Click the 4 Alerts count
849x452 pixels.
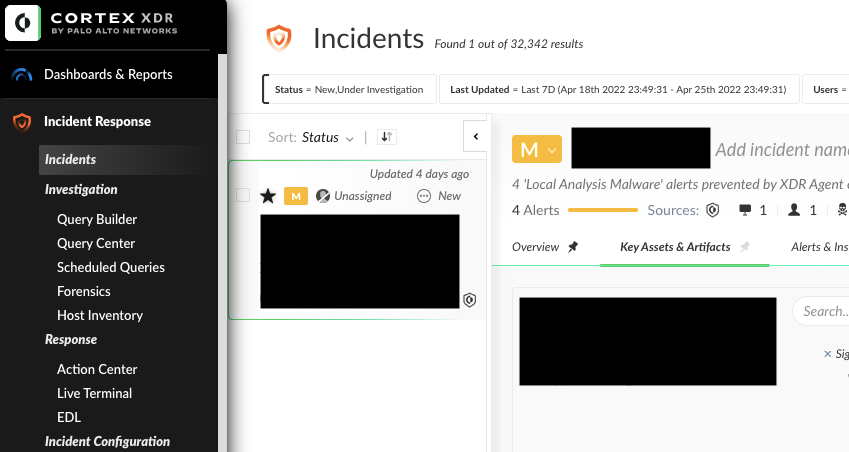pos(535,210)
